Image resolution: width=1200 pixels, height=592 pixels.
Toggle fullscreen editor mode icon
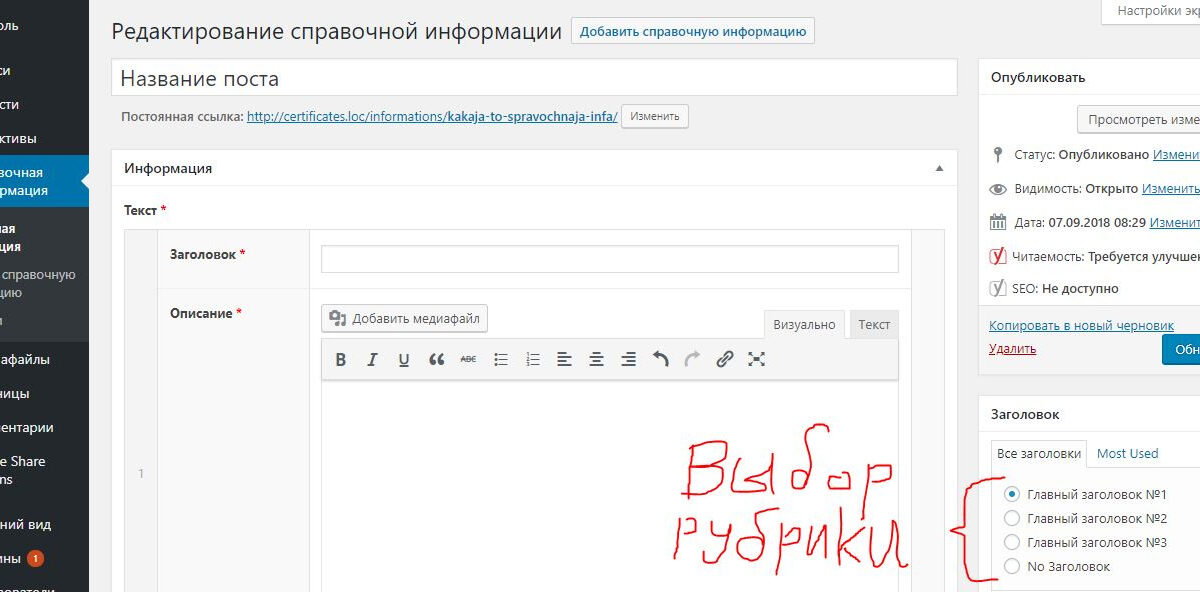(756, 359)
